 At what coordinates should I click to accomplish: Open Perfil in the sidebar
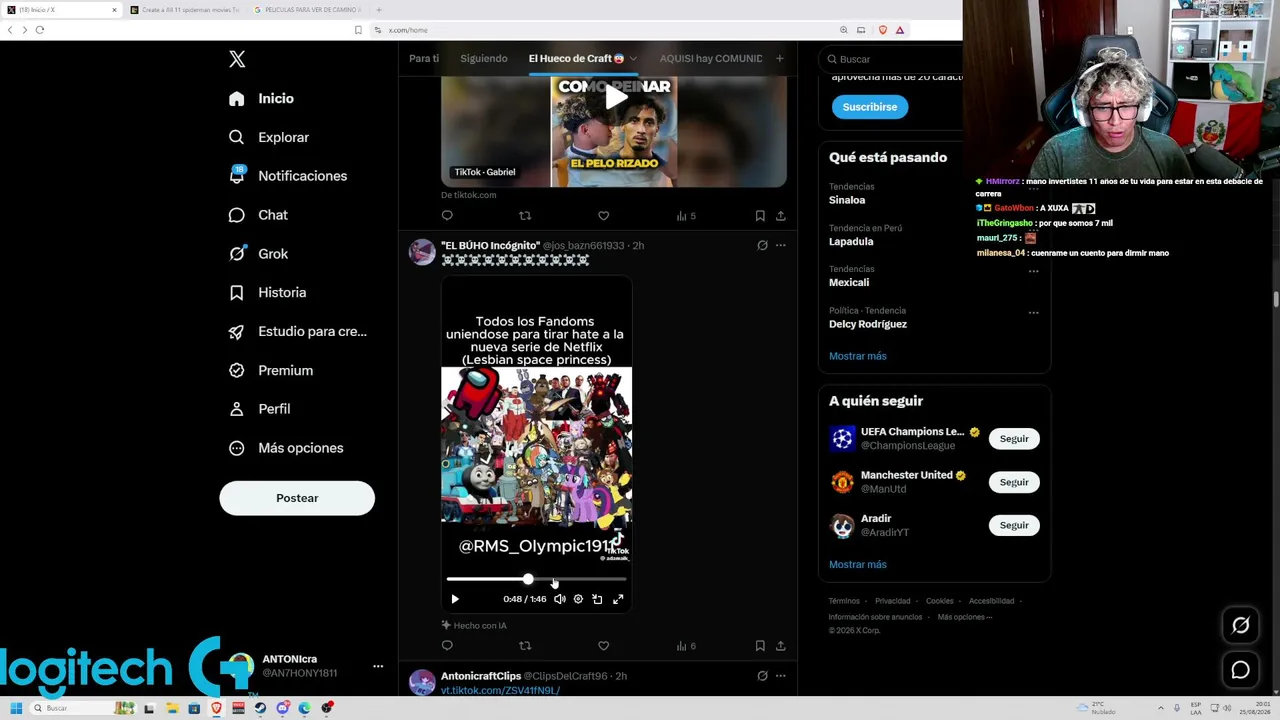point(258,409)
